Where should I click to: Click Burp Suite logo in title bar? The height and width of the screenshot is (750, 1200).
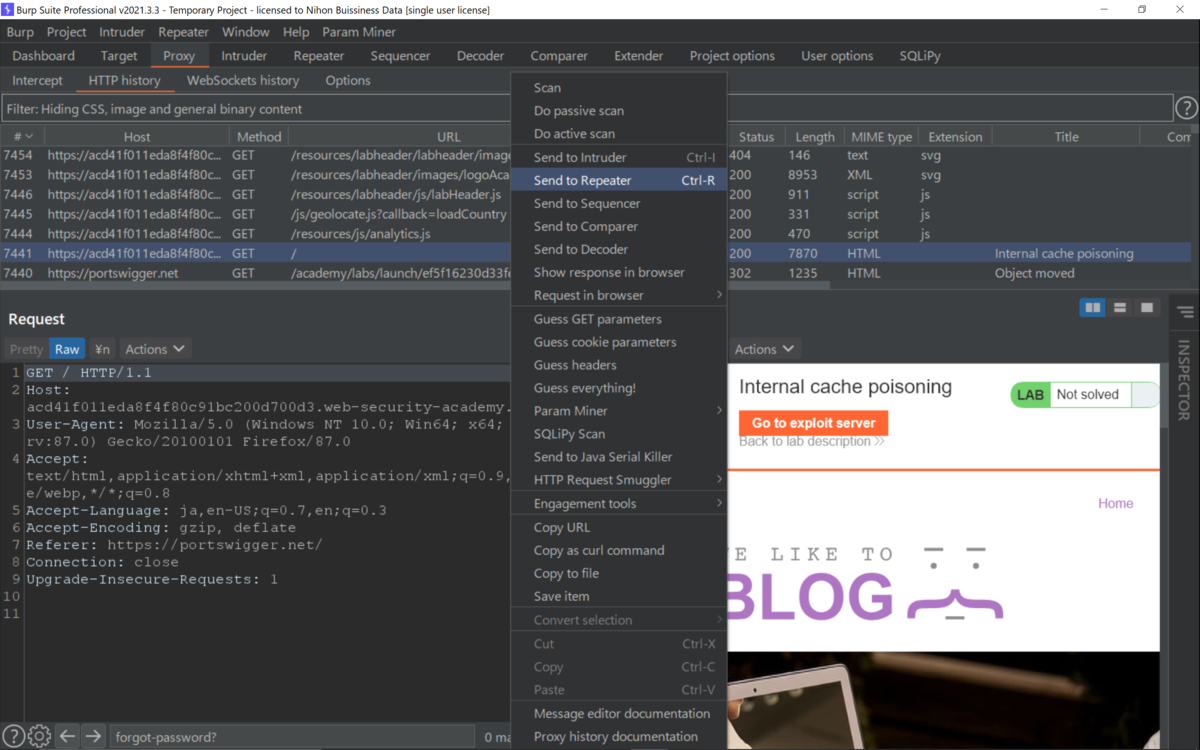coord(8,9)
